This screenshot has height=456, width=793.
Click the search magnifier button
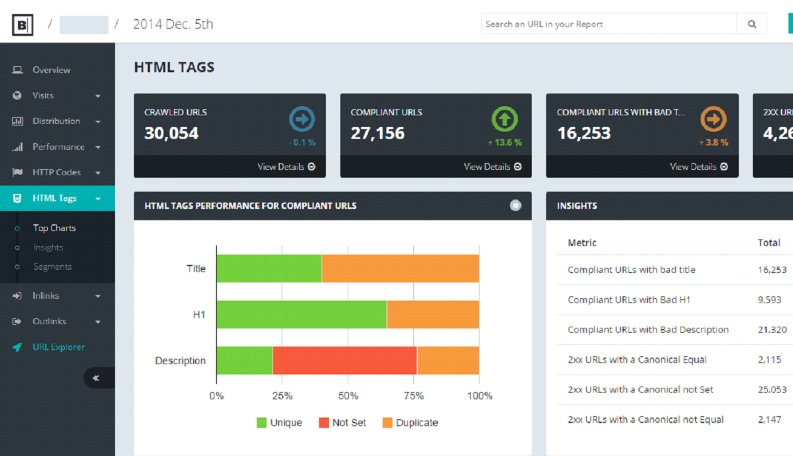pyautogui.click(x=752, y=24)
